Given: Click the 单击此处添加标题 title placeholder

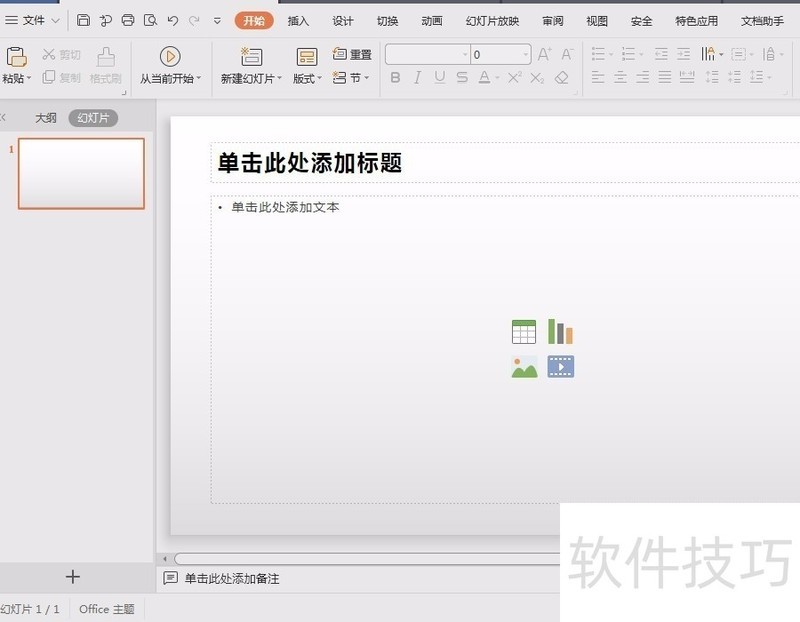Looking at the screenshot, I should pyautogui.click(x=505, y=163).
